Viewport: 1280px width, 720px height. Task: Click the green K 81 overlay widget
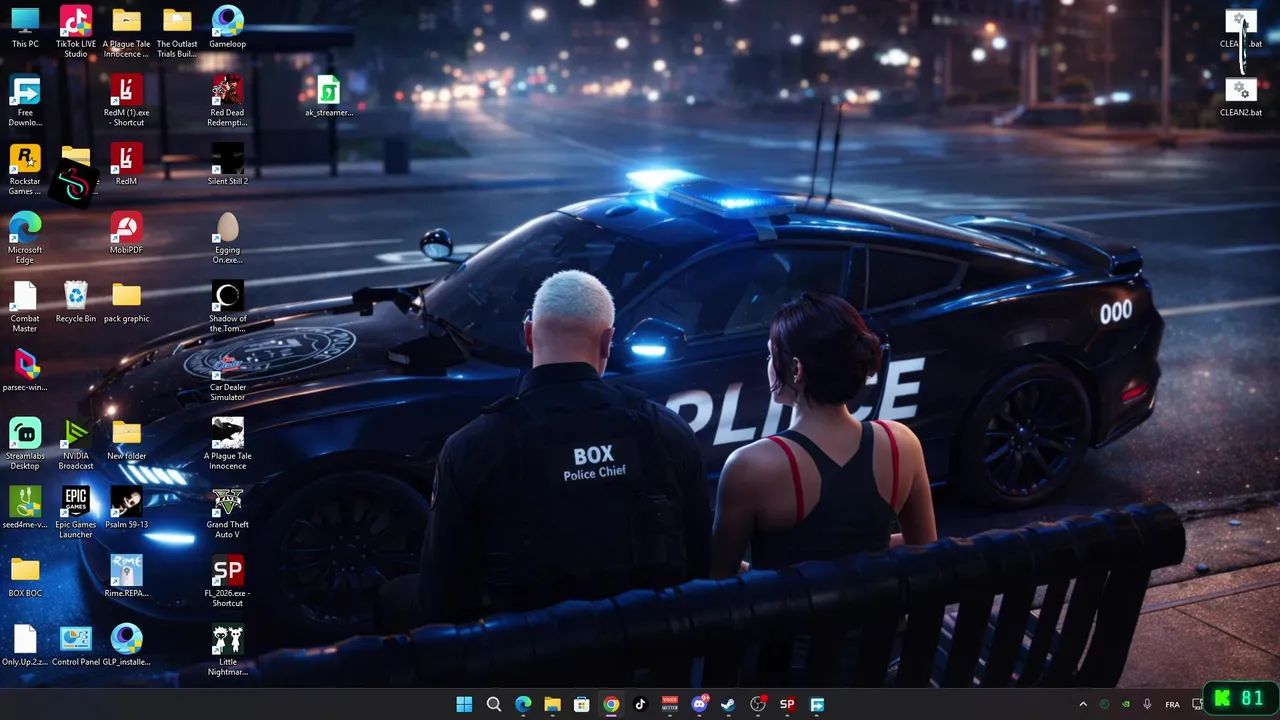tap(1241, 699)
